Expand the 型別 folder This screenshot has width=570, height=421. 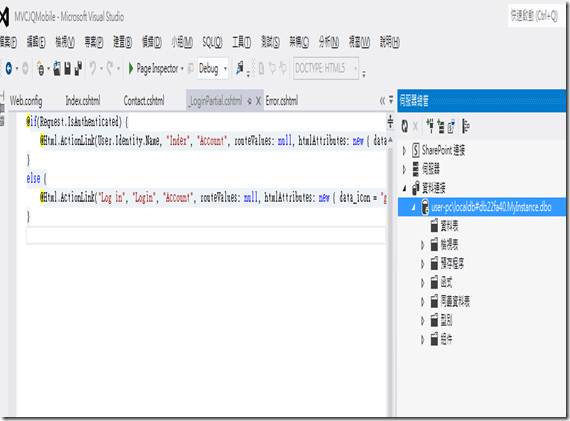422,321
